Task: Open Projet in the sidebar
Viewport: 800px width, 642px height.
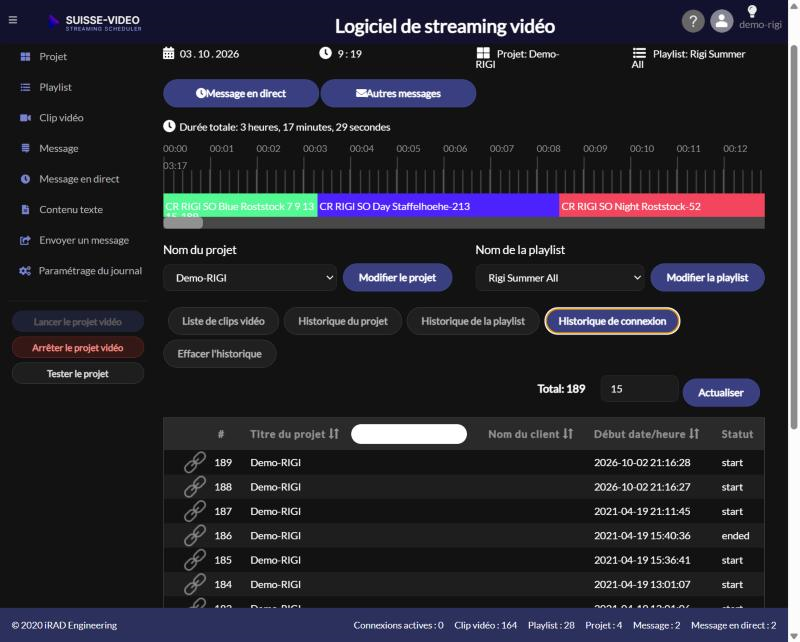Action: tap(53, 57)
